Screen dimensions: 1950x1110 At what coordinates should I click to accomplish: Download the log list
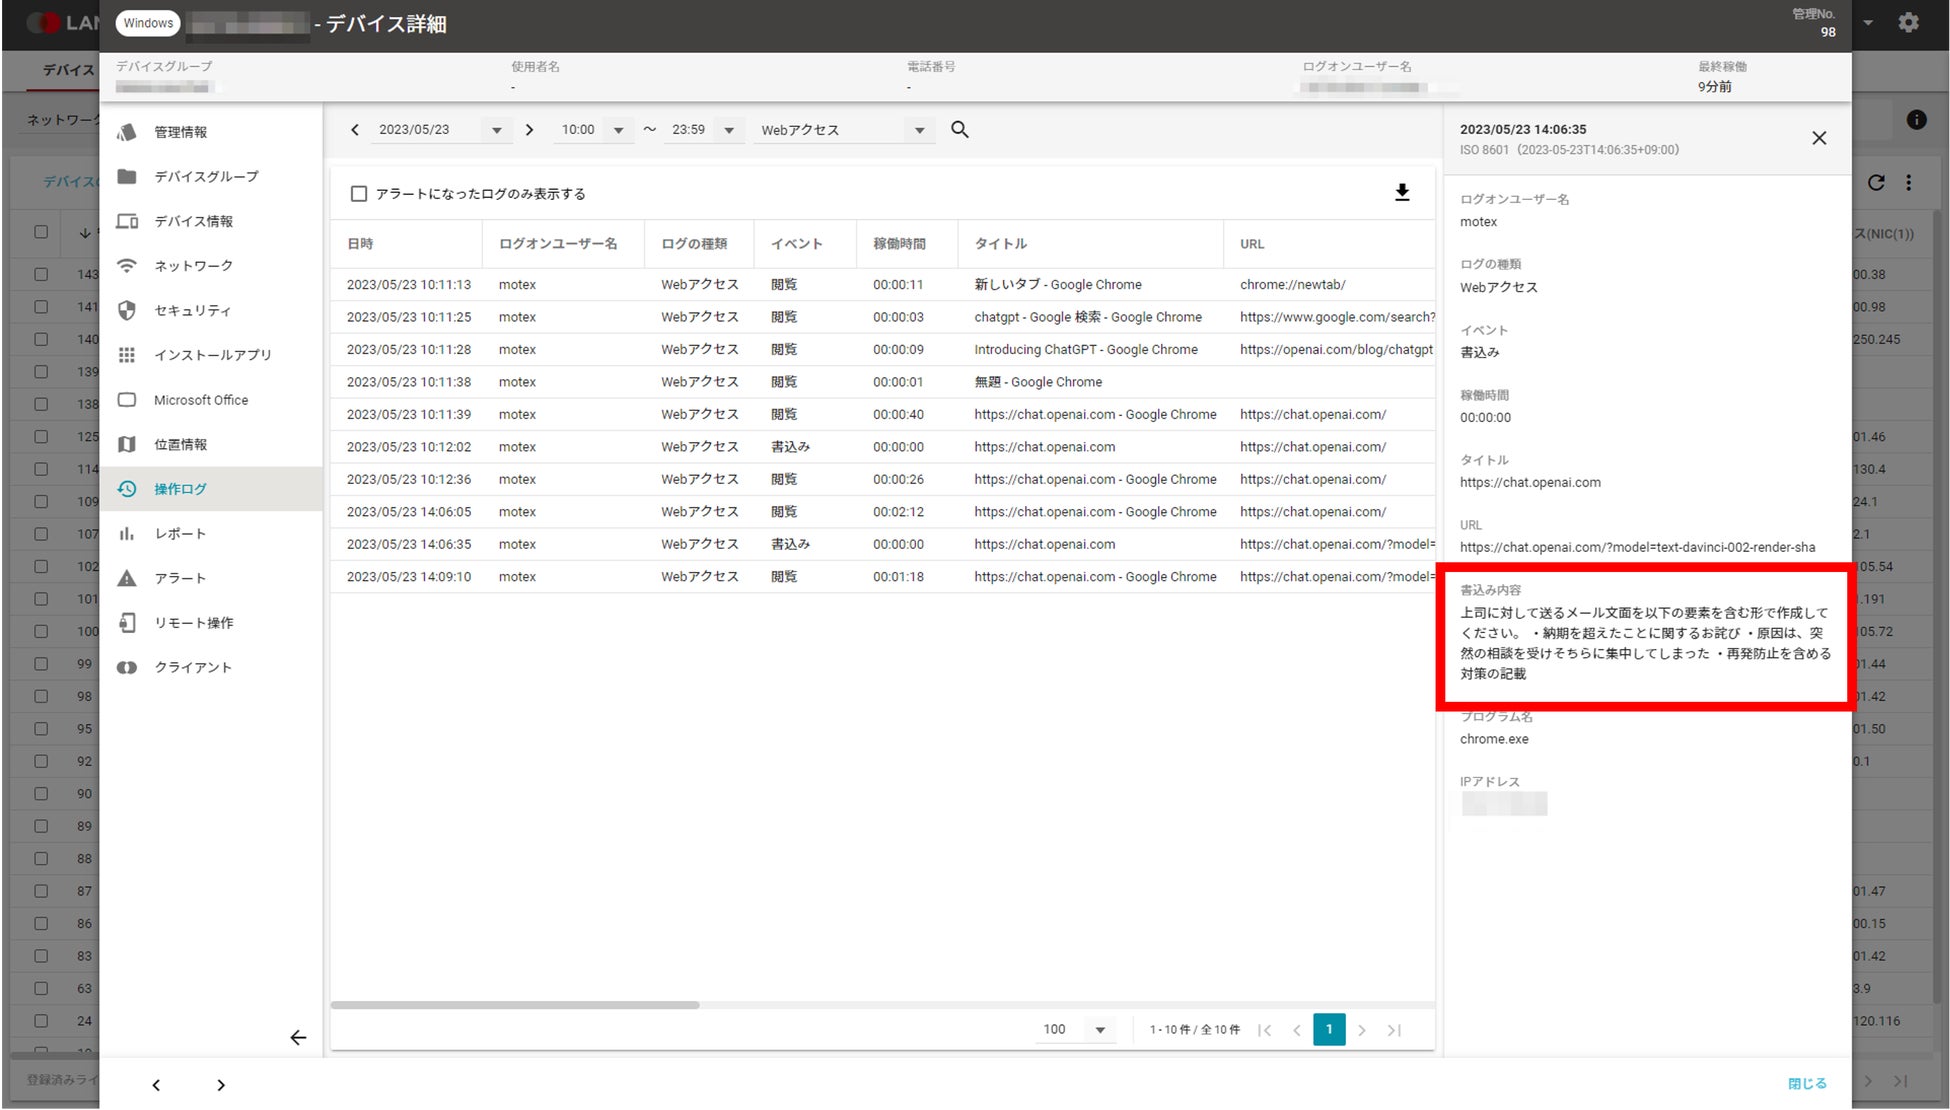[1402, 193]
